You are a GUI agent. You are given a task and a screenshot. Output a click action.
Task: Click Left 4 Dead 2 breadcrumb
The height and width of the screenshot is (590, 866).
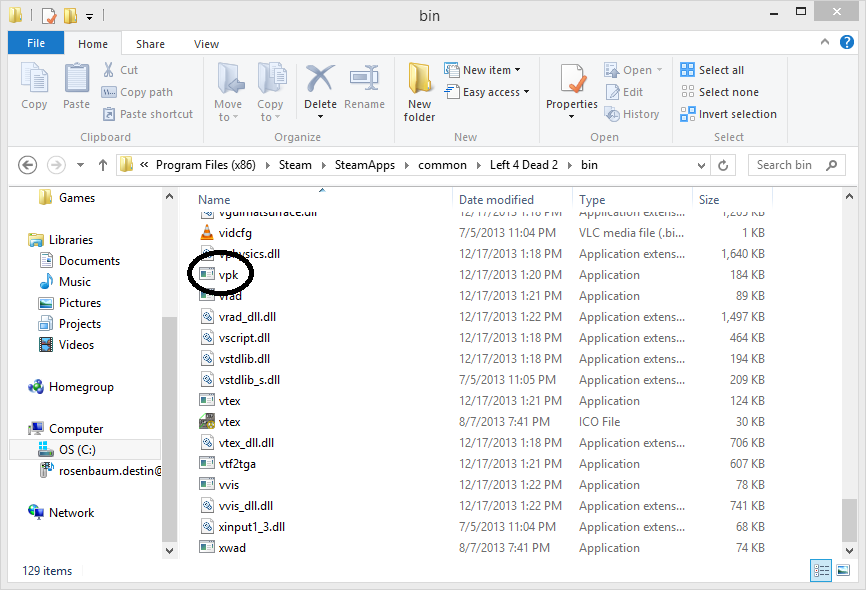tap(524, 165)
